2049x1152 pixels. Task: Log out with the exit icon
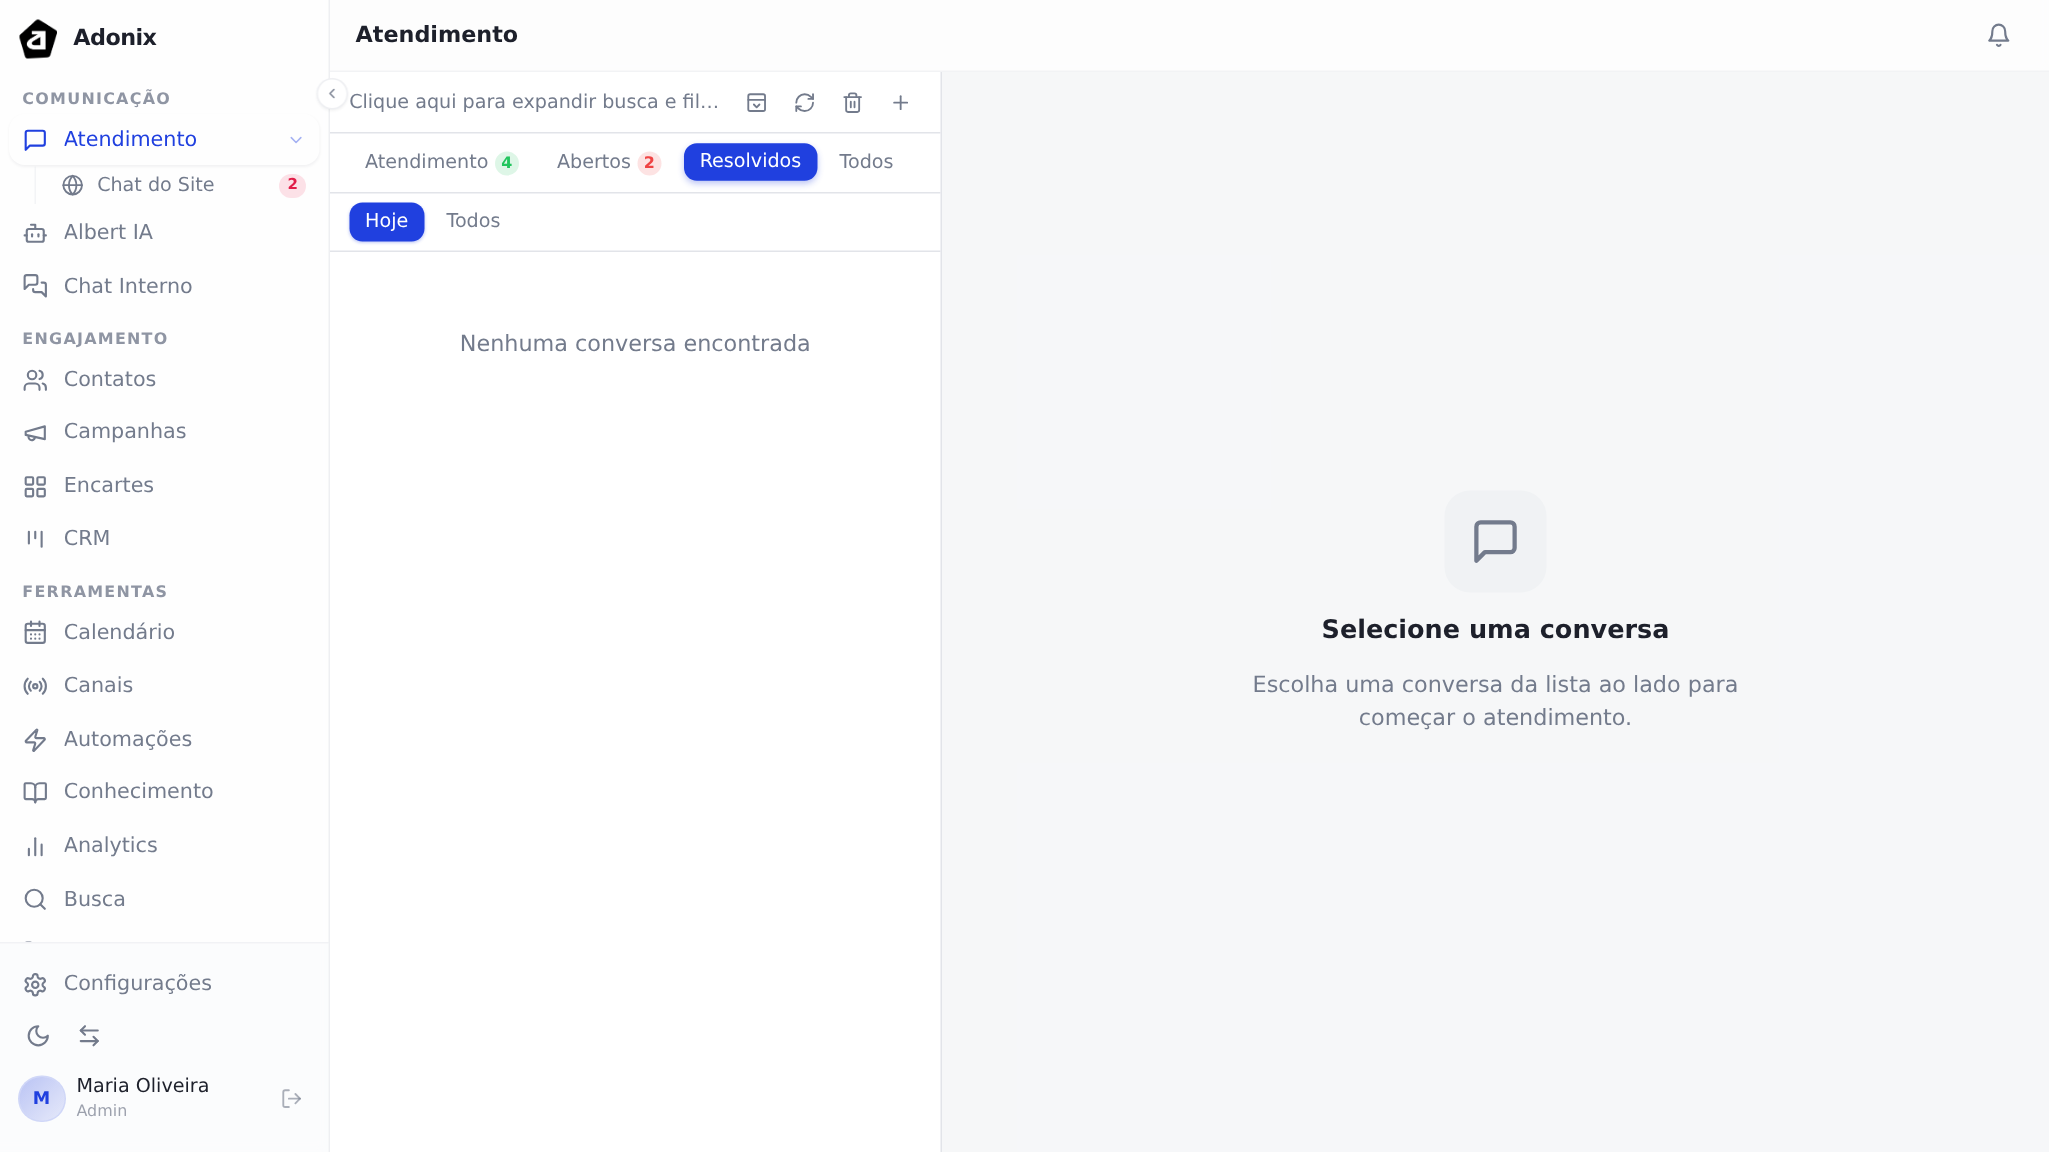pyautogui.click(x=291, y=1099)
